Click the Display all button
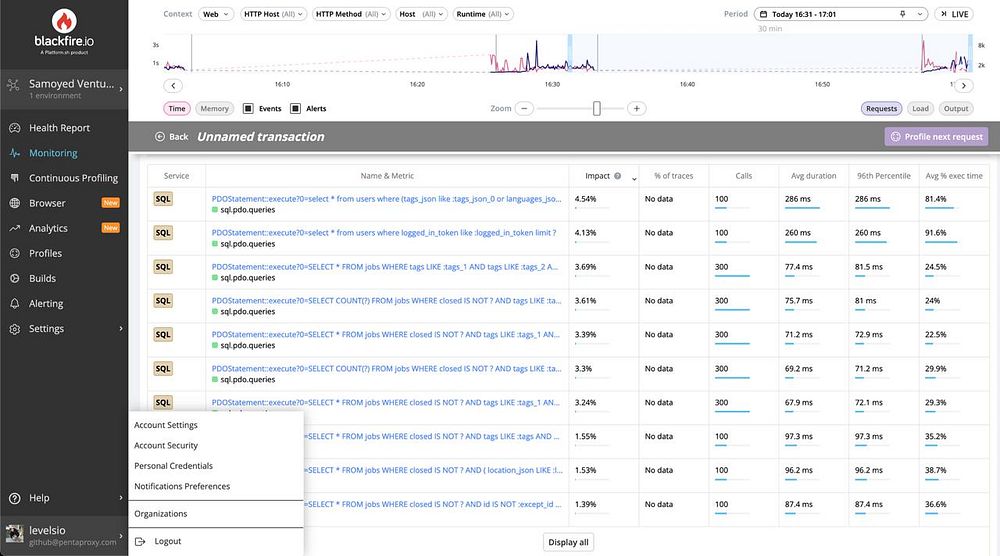1000x556 pixels. tap(568, 543)
